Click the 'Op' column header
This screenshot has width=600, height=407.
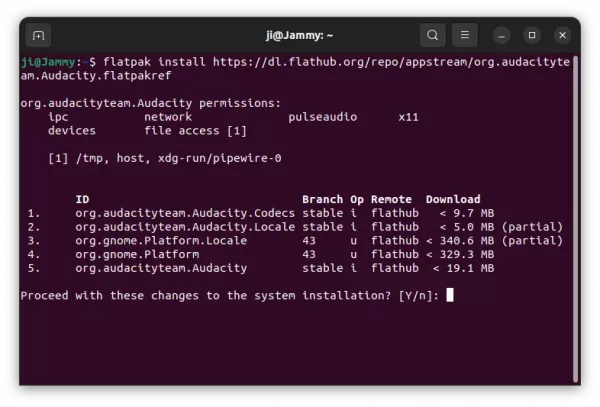357,200
